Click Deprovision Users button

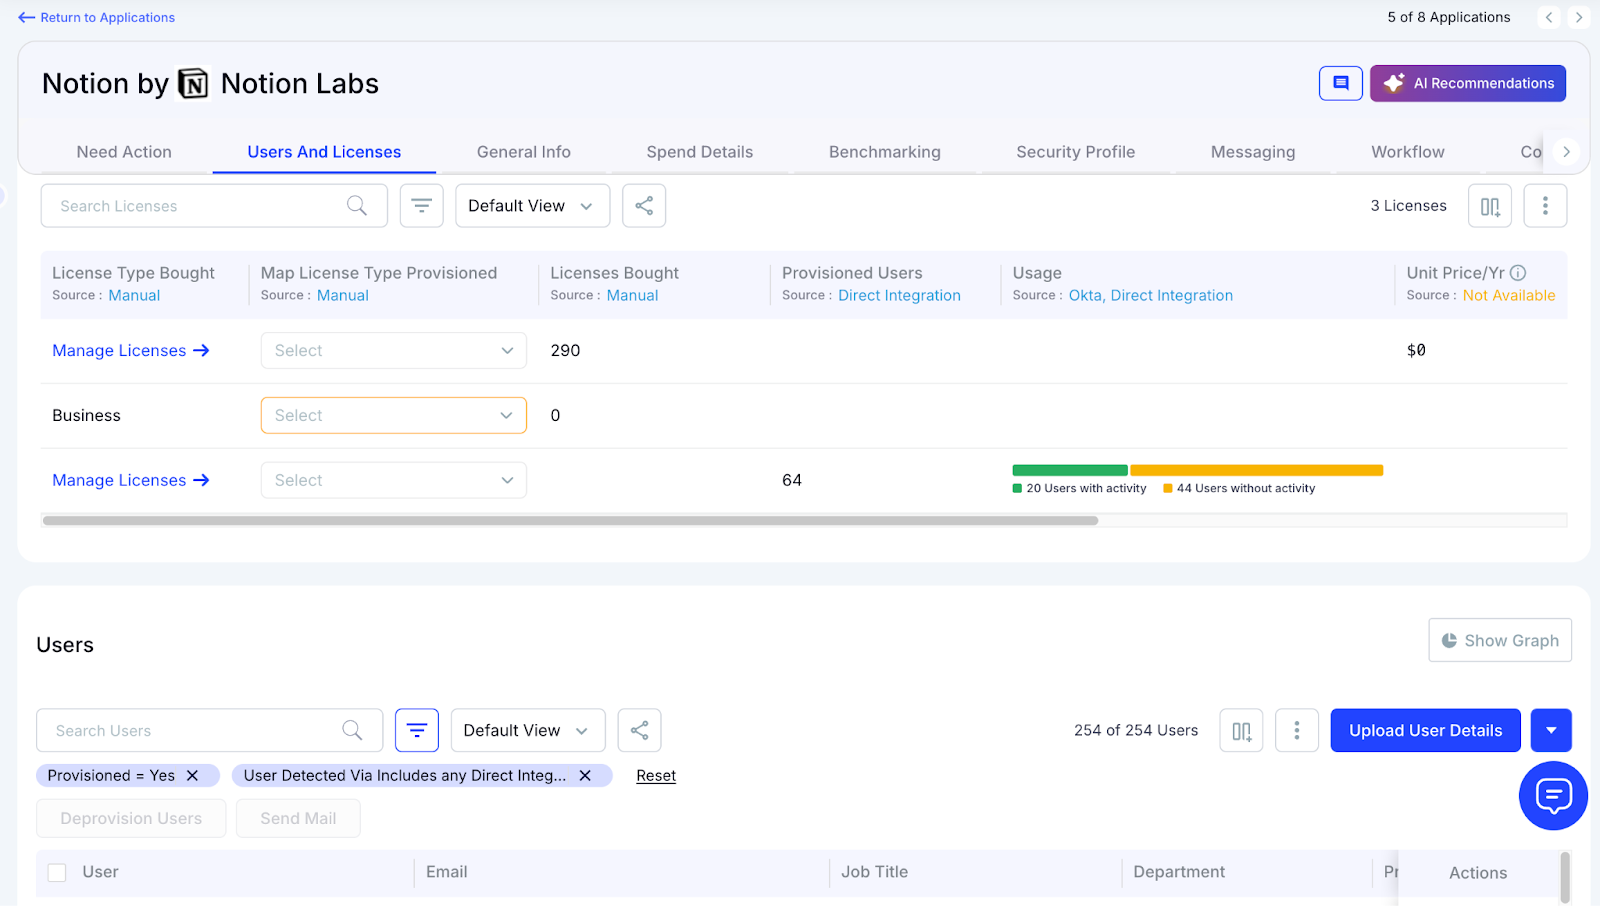click(x=131, y=819)
